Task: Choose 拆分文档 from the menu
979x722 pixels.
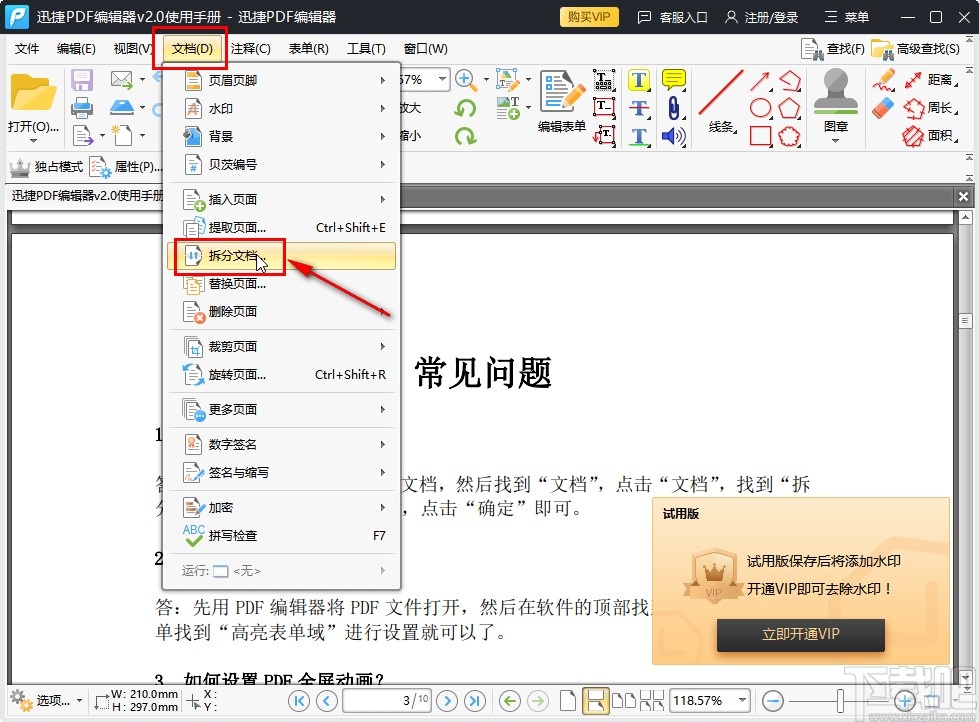Action: [x=282, y=255]
